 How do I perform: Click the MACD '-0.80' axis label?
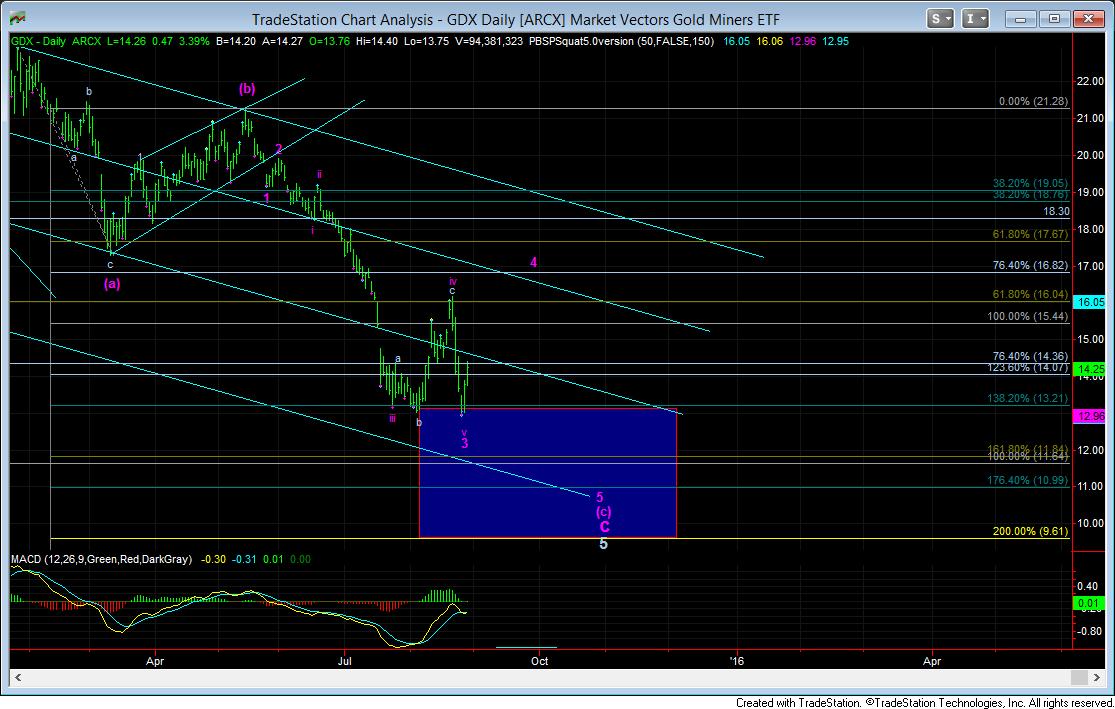pos(1088,631)
